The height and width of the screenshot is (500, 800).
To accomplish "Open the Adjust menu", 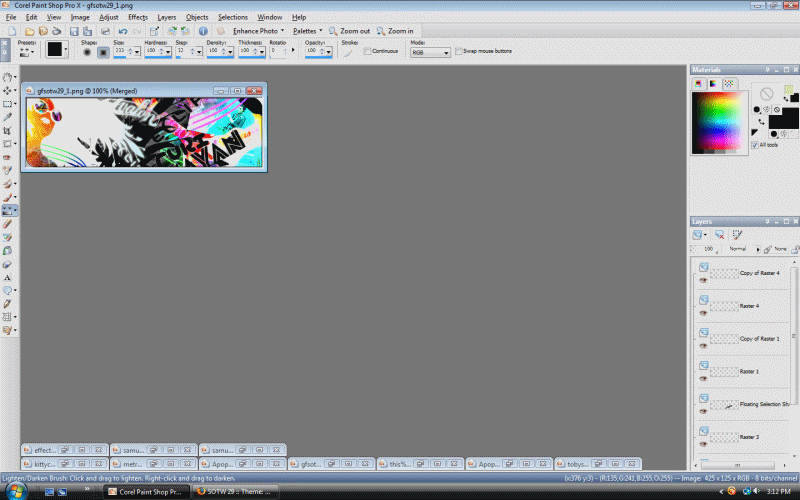I will [x=109, y=17].
